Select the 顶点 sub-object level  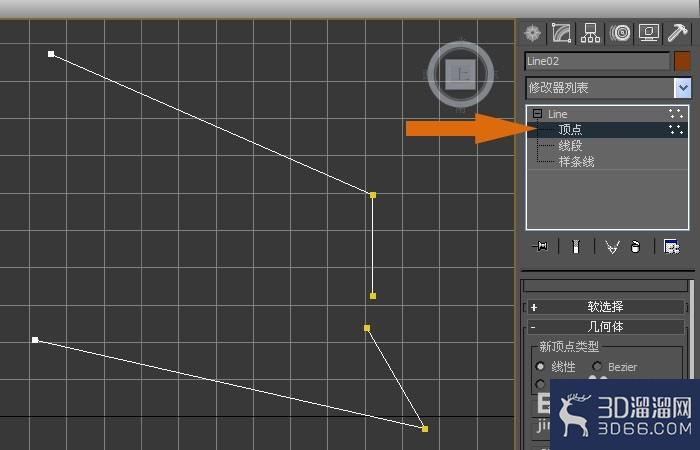coord(608,130)
